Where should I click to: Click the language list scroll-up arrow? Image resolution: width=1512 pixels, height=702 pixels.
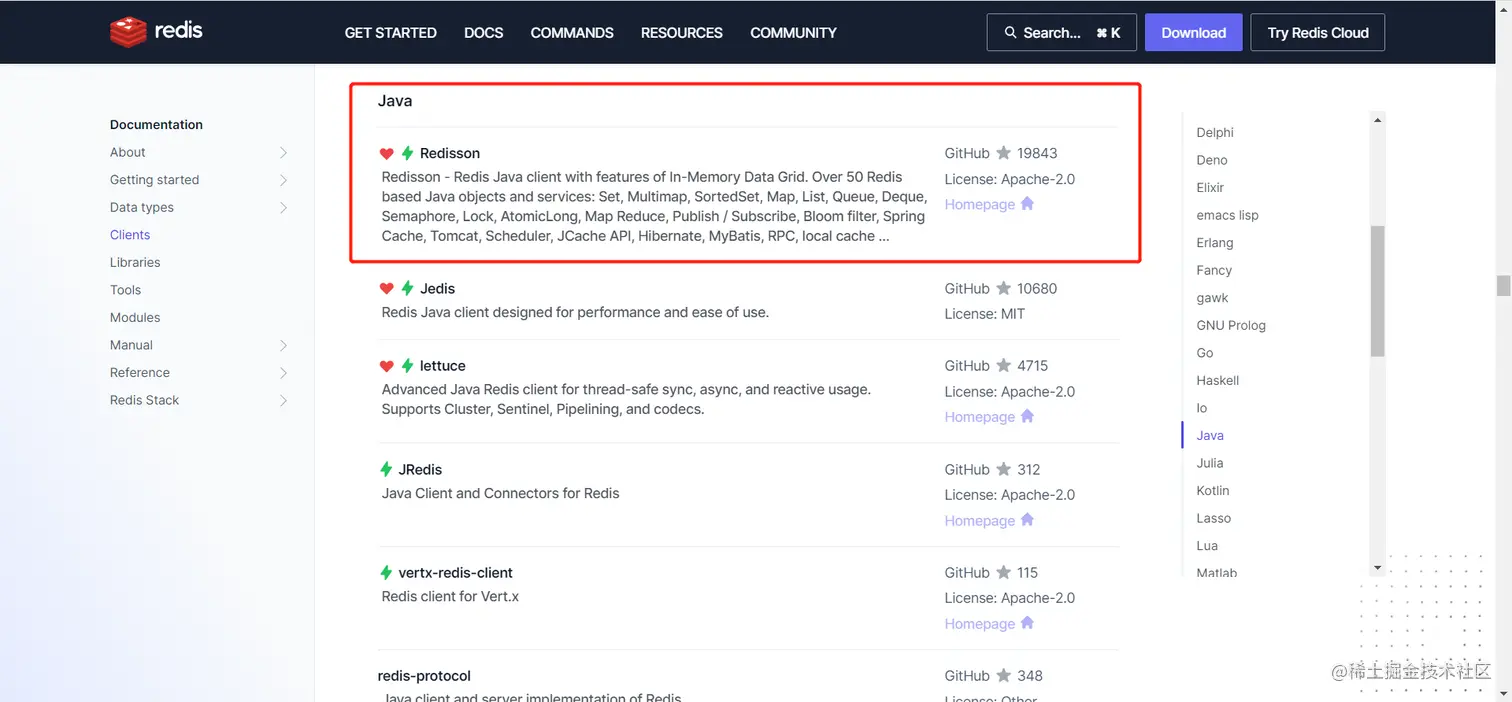point(1377,120)
